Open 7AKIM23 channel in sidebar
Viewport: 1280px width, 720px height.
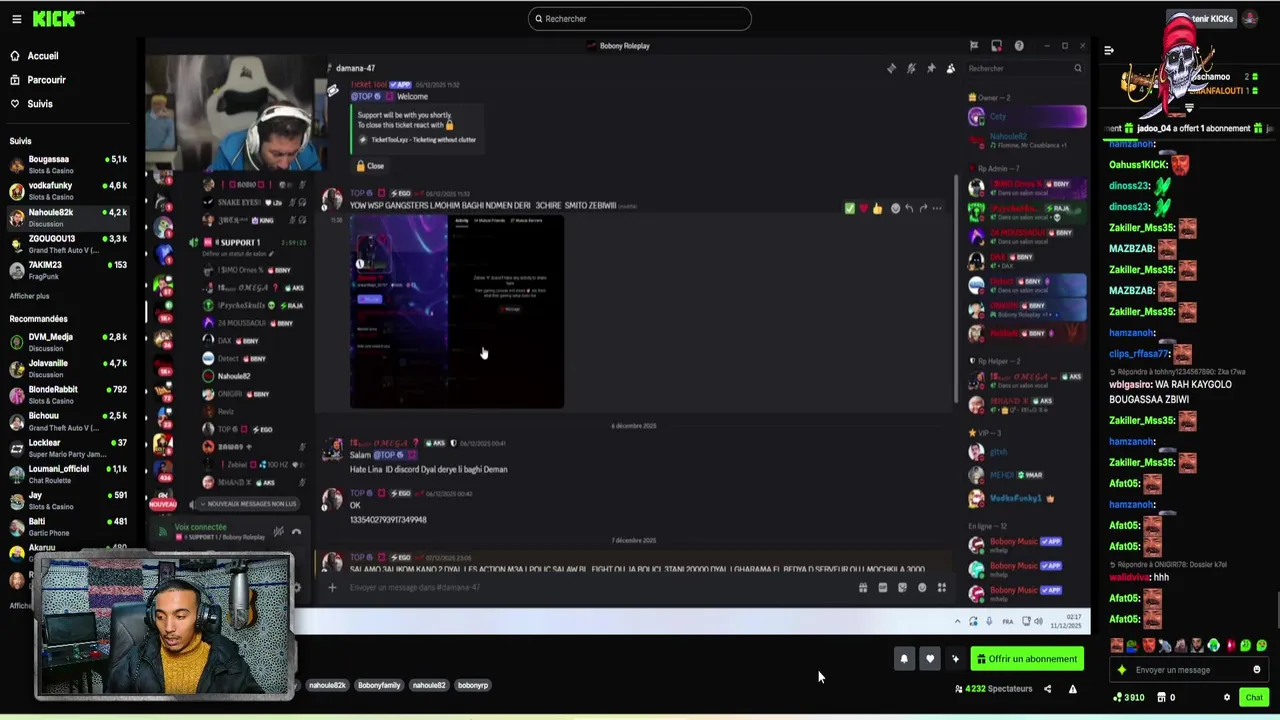pyautogui.click(x=68, y=269)
